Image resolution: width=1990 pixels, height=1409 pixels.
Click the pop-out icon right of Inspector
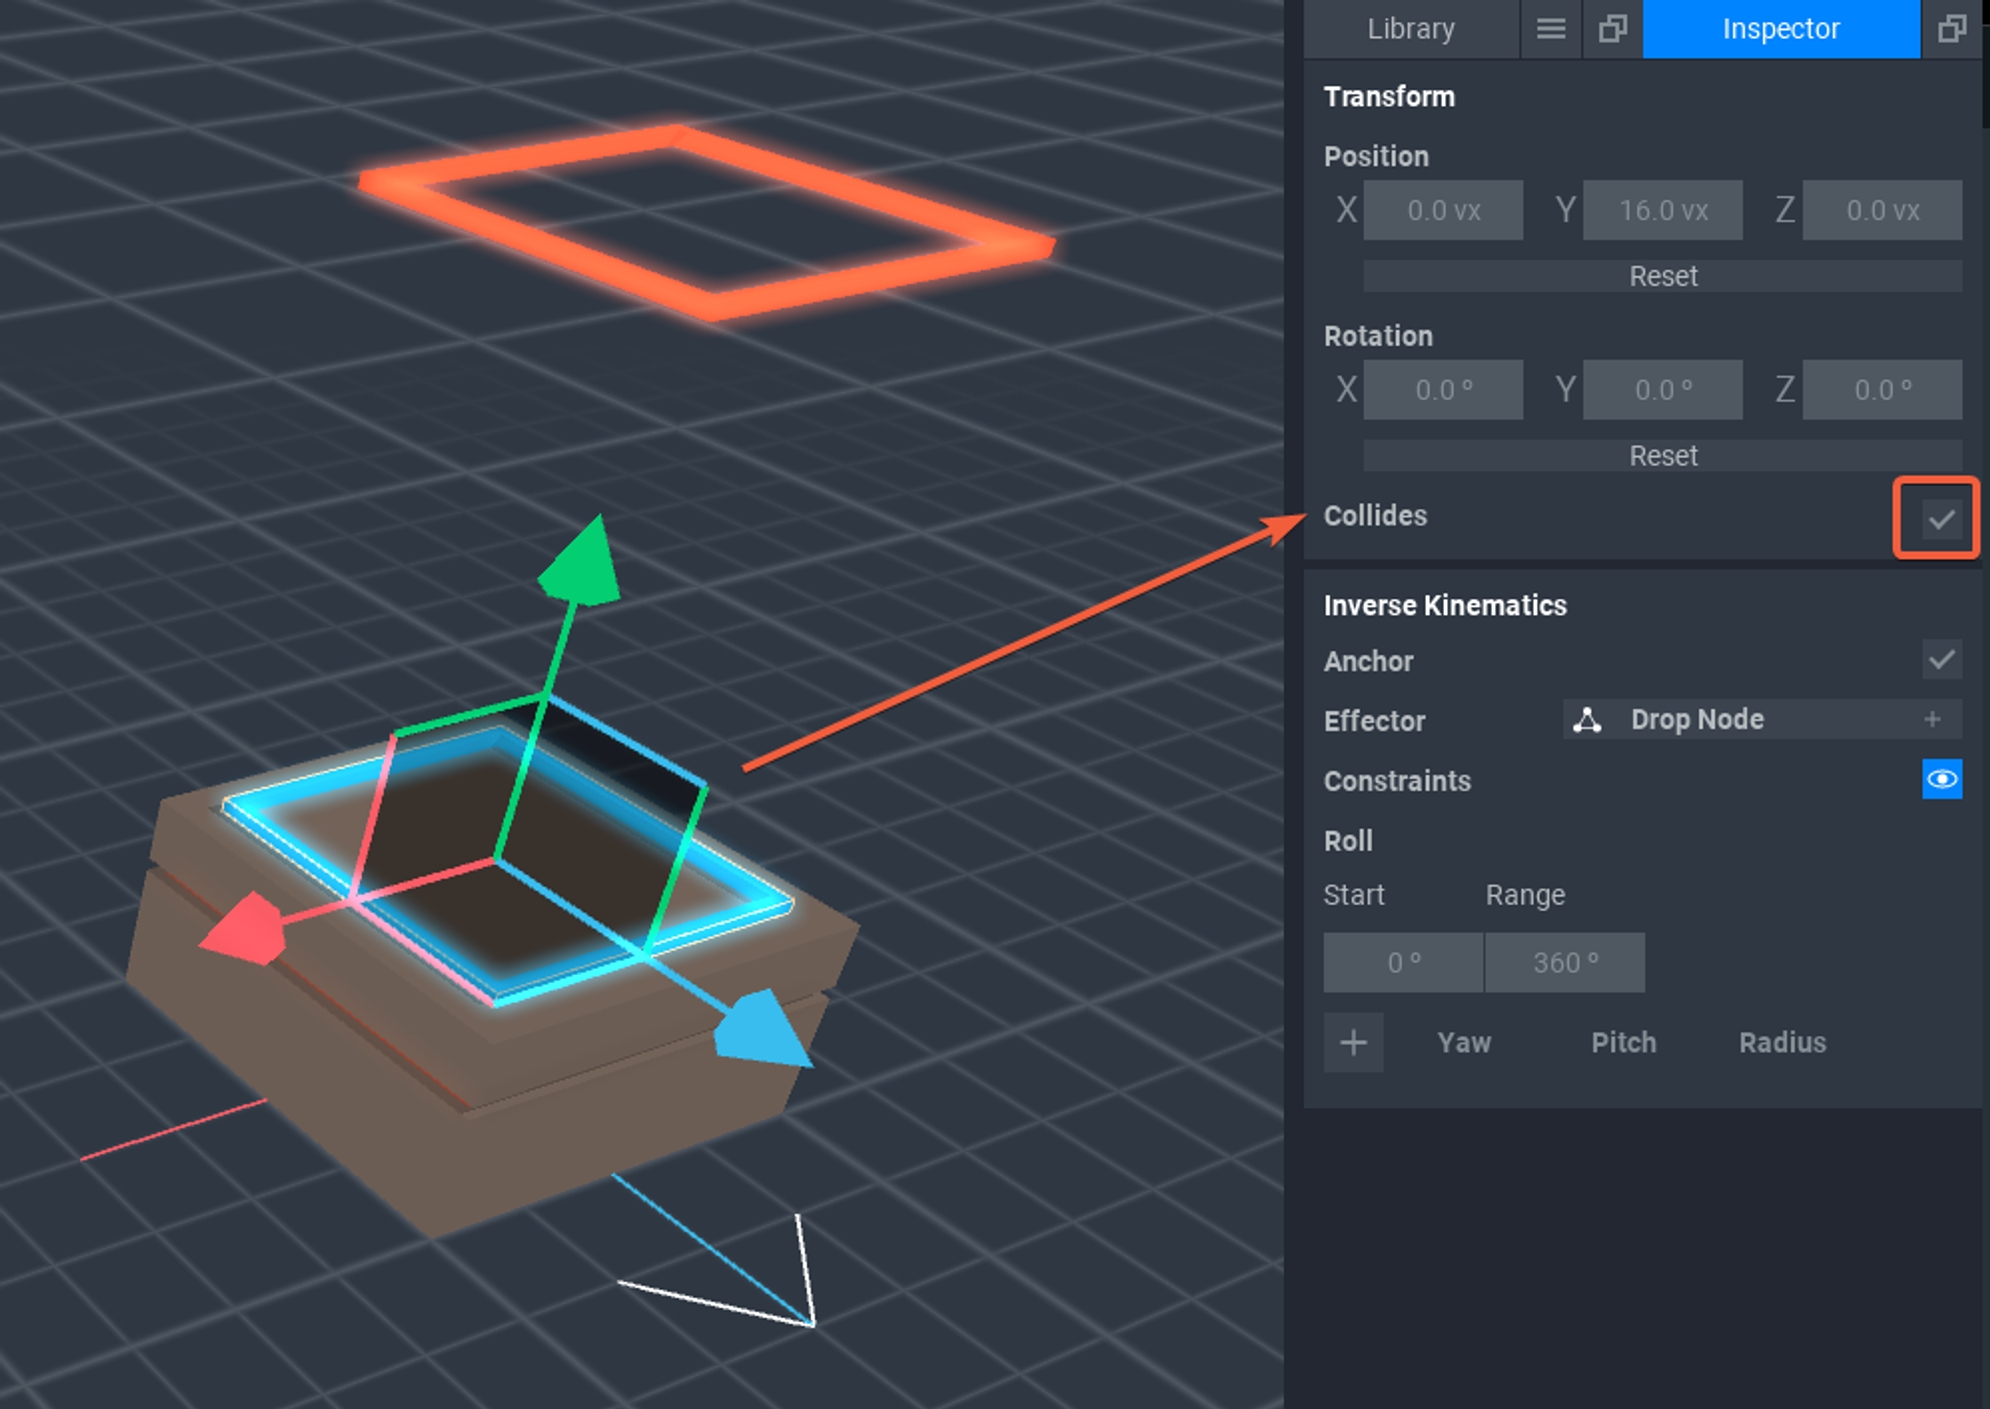[1951, 28]
